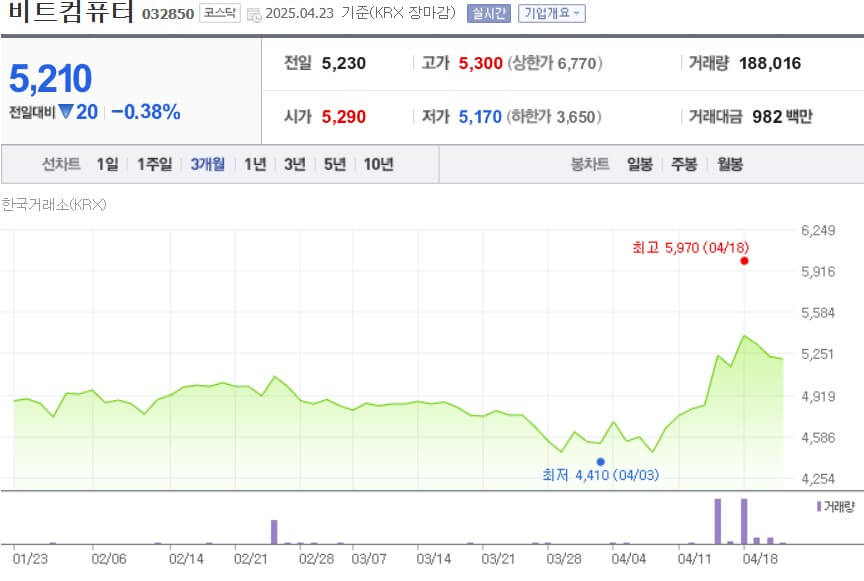Click the 6,249 price axis label
864x581 pixels.
(x=818, y=230)
